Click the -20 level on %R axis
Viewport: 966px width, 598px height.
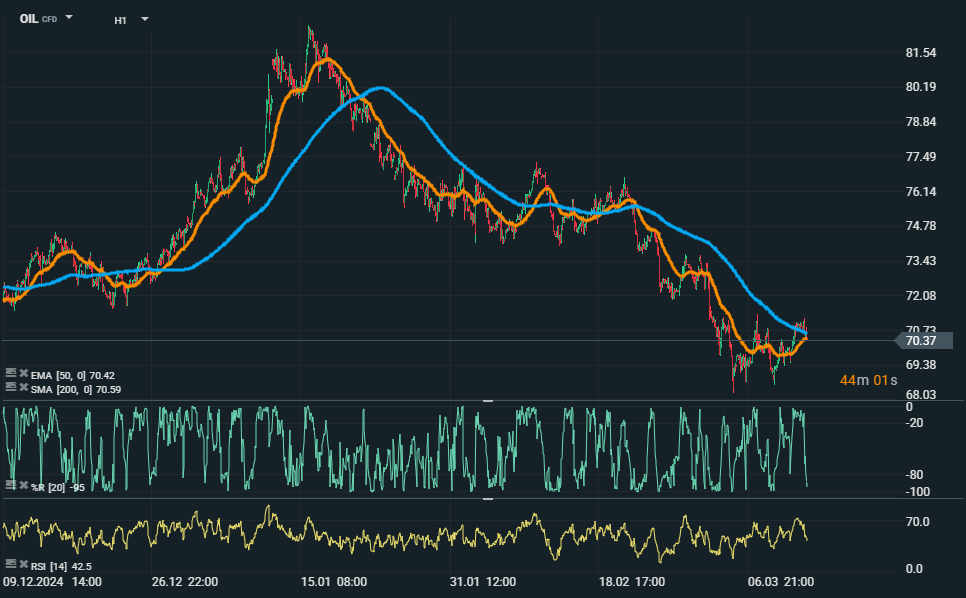[914, 423]
